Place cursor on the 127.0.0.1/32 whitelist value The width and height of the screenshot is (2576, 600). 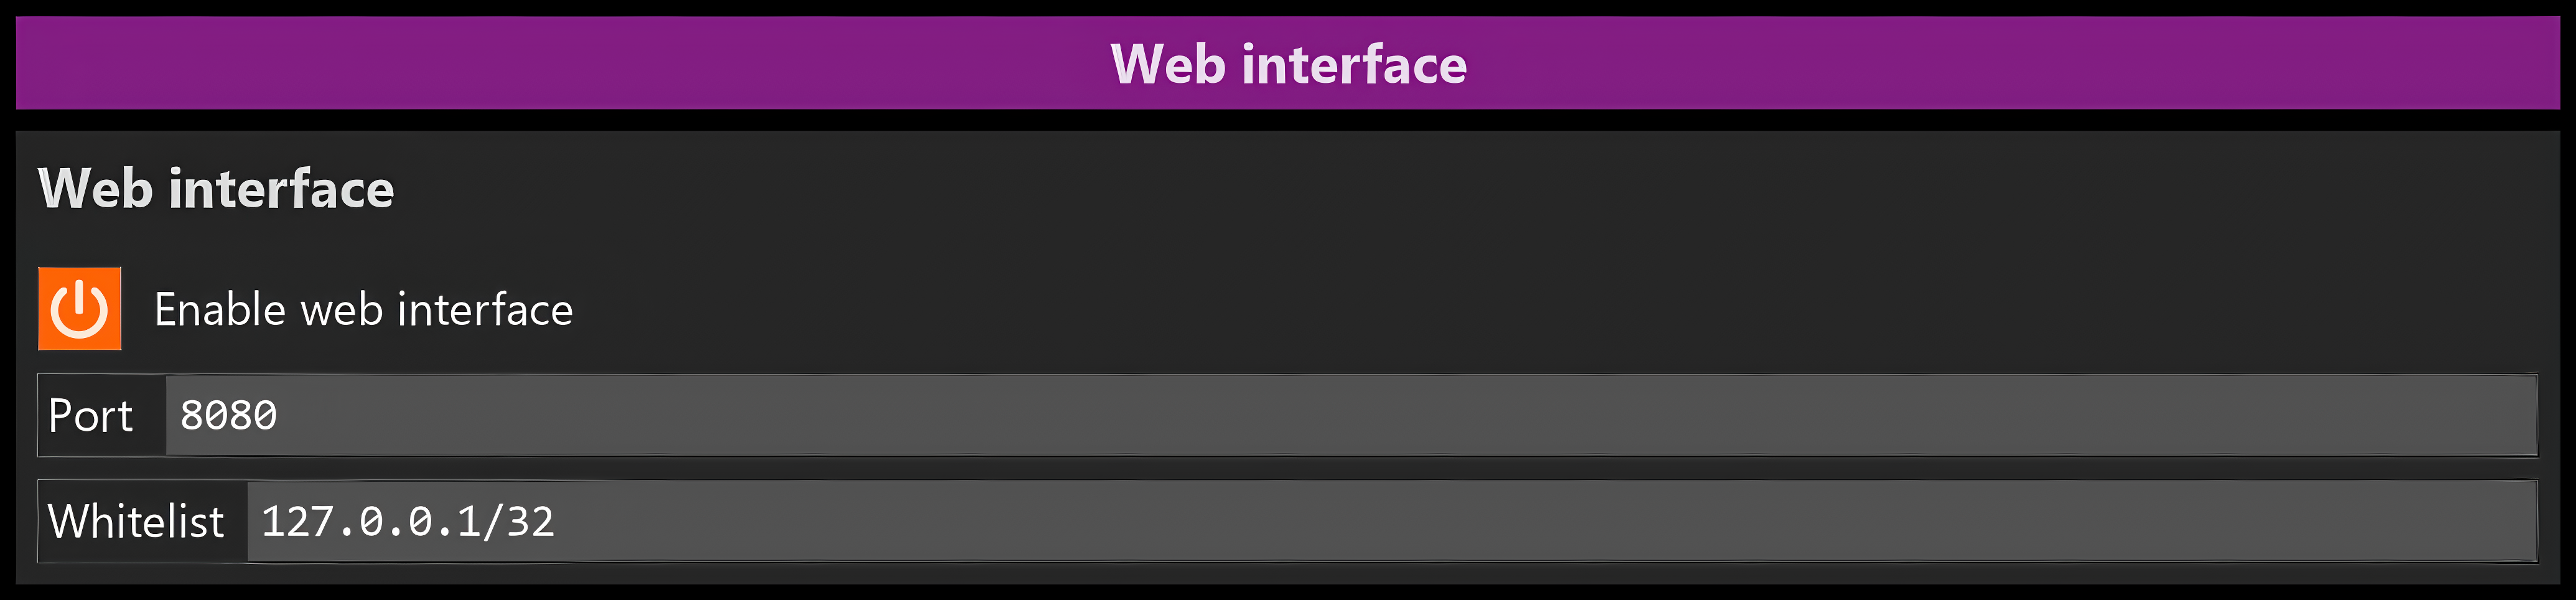pos(407,521)
